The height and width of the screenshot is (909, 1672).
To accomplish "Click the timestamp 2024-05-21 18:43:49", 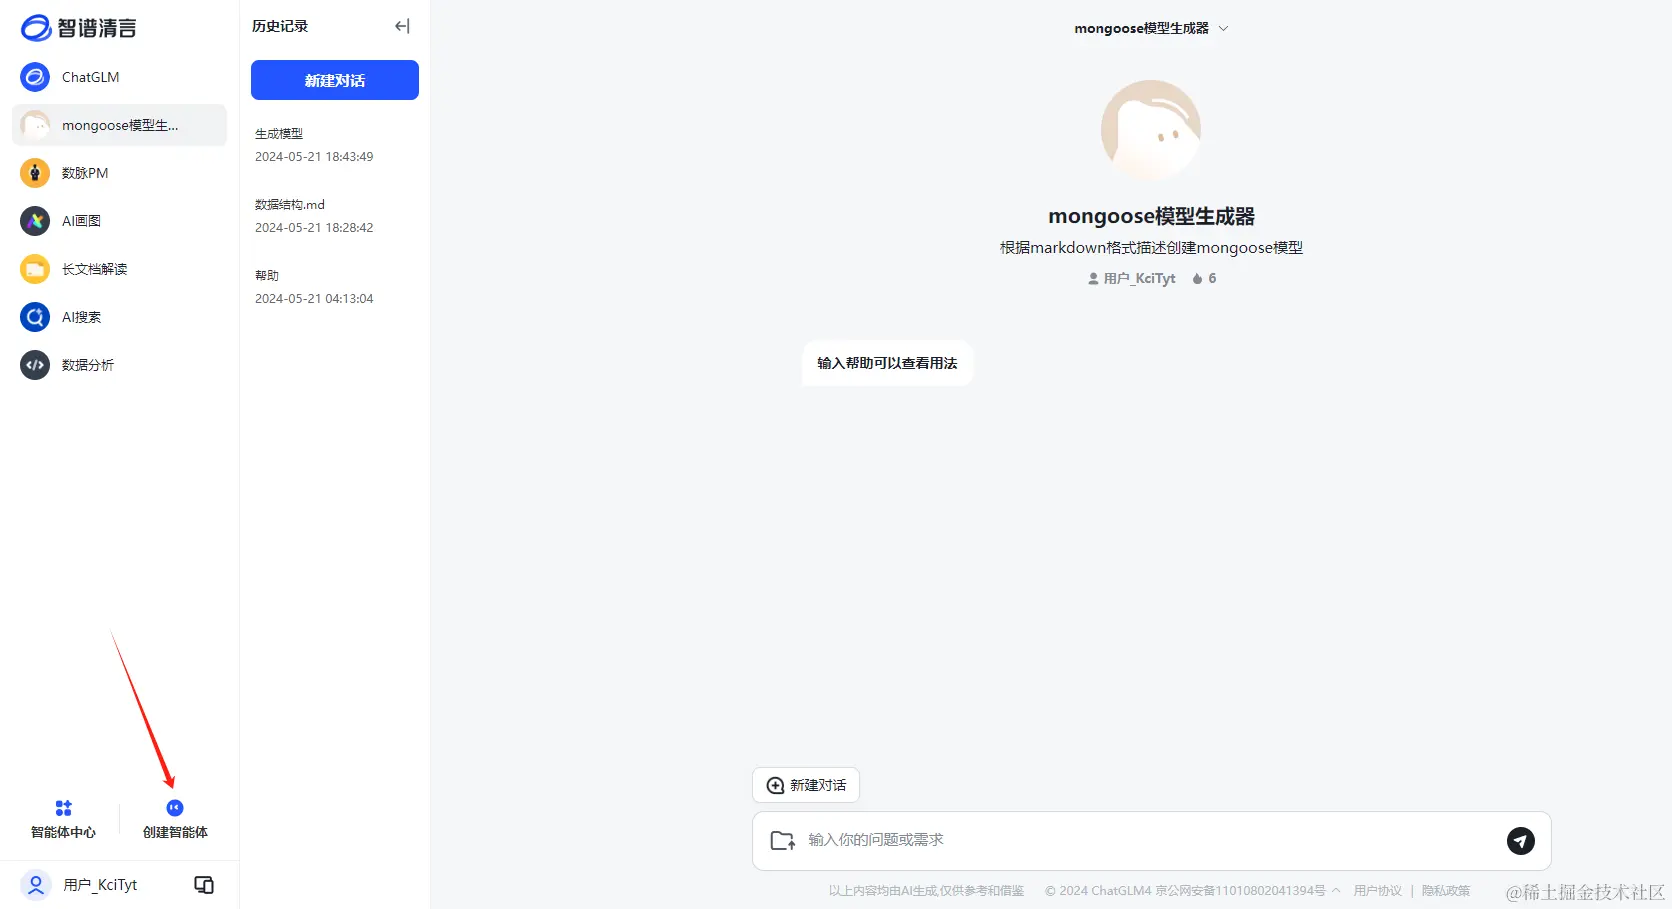I will [x=314, y=157].
